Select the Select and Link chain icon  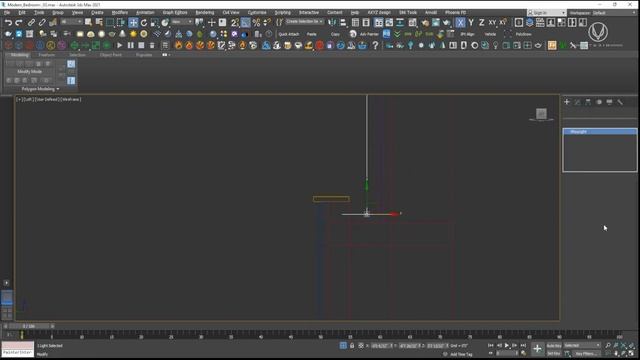point(31,22)
